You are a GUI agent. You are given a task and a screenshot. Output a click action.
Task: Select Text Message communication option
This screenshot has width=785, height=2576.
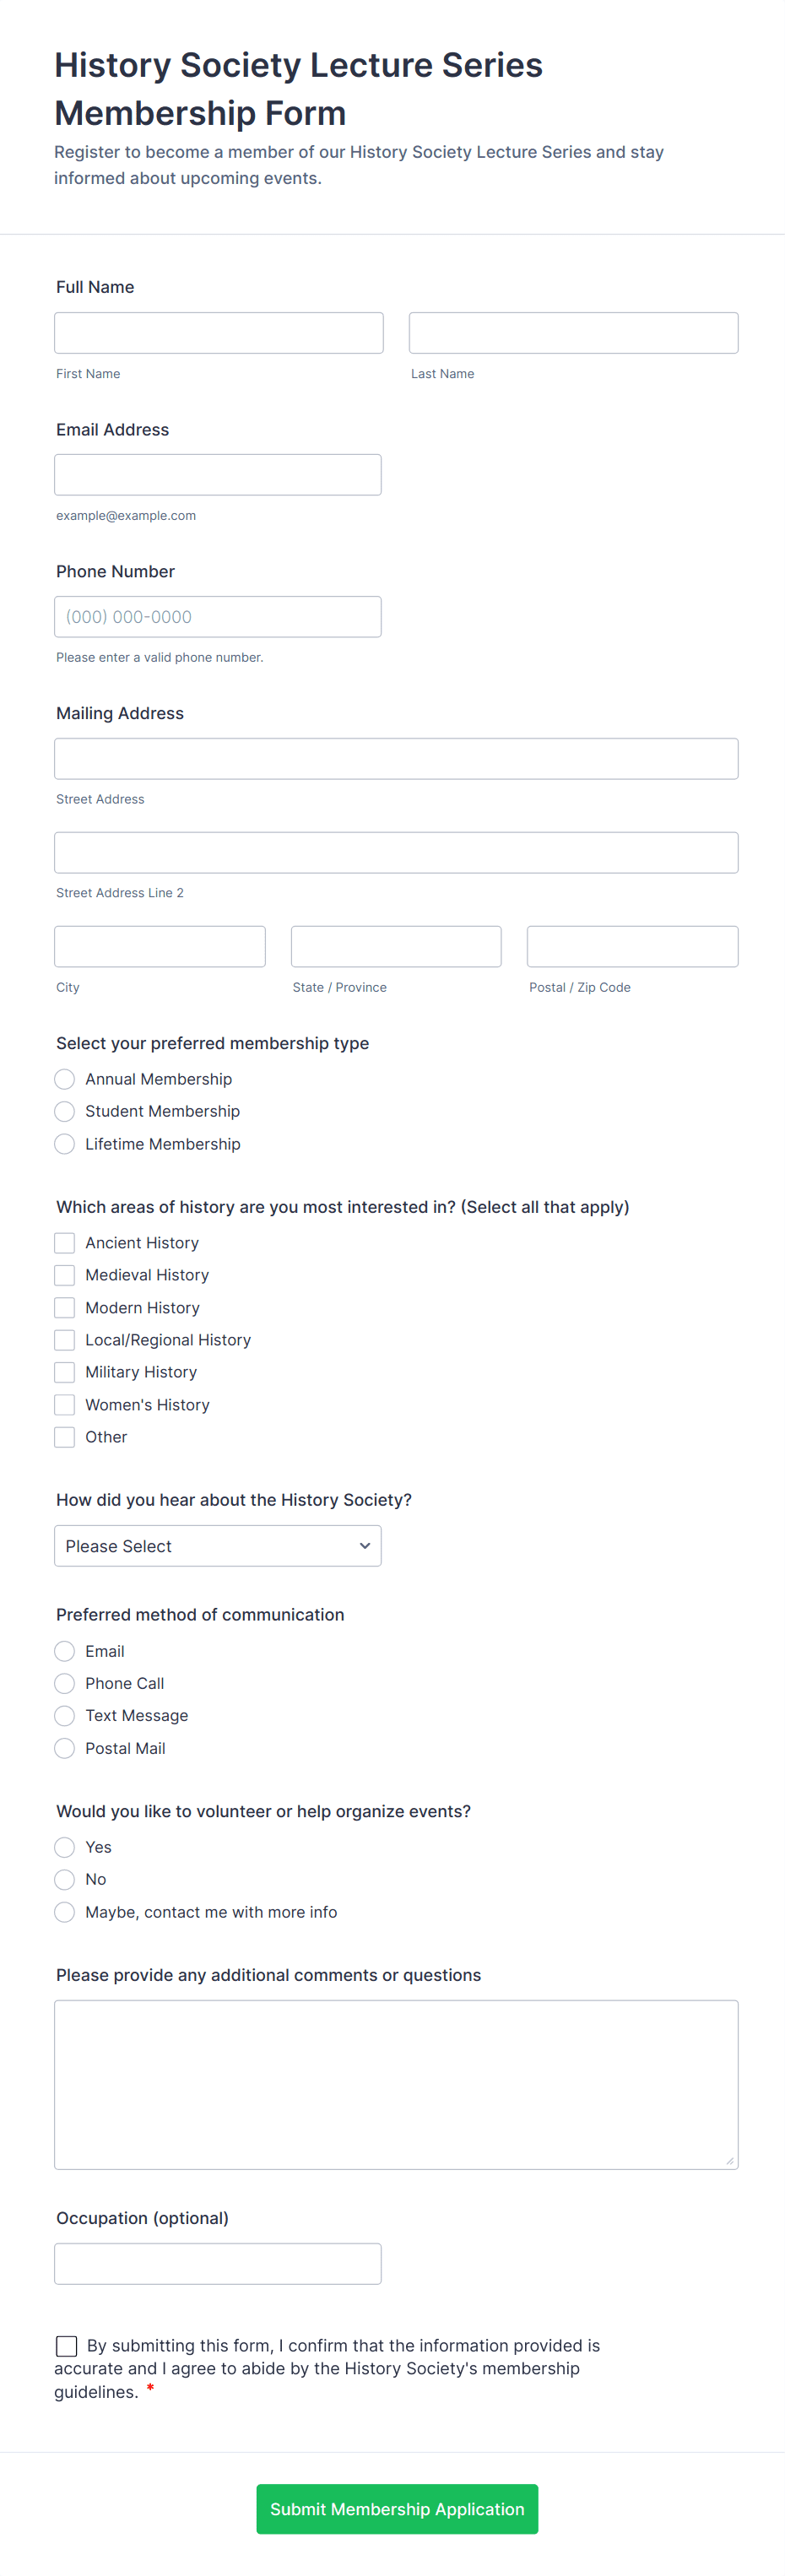point(65,1716)
